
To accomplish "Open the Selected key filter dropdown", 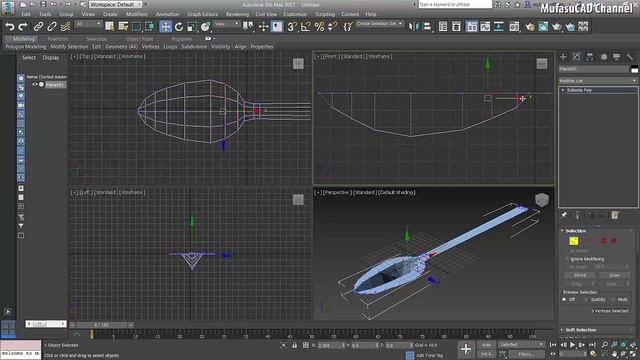I will [522, 345].
